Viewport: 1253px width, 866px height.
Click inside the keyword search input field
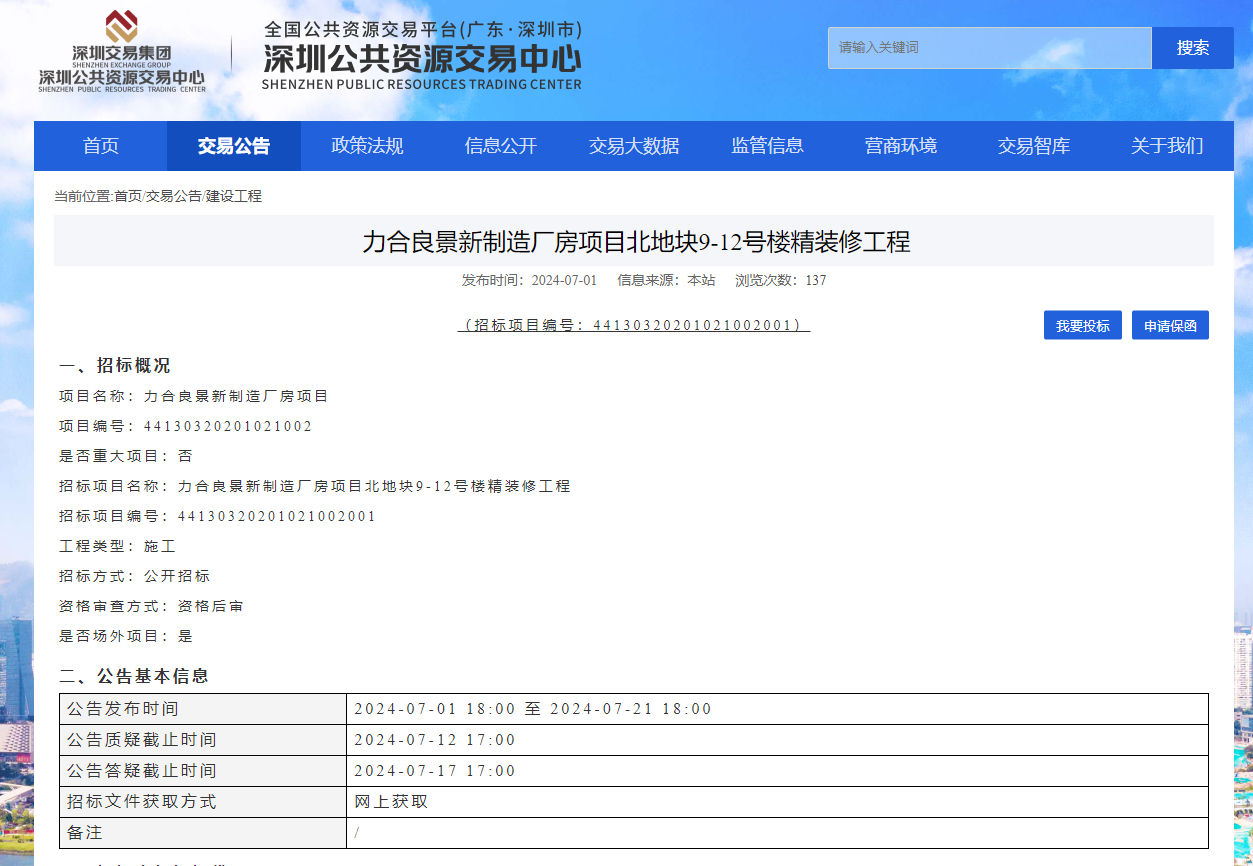(989, 48)
